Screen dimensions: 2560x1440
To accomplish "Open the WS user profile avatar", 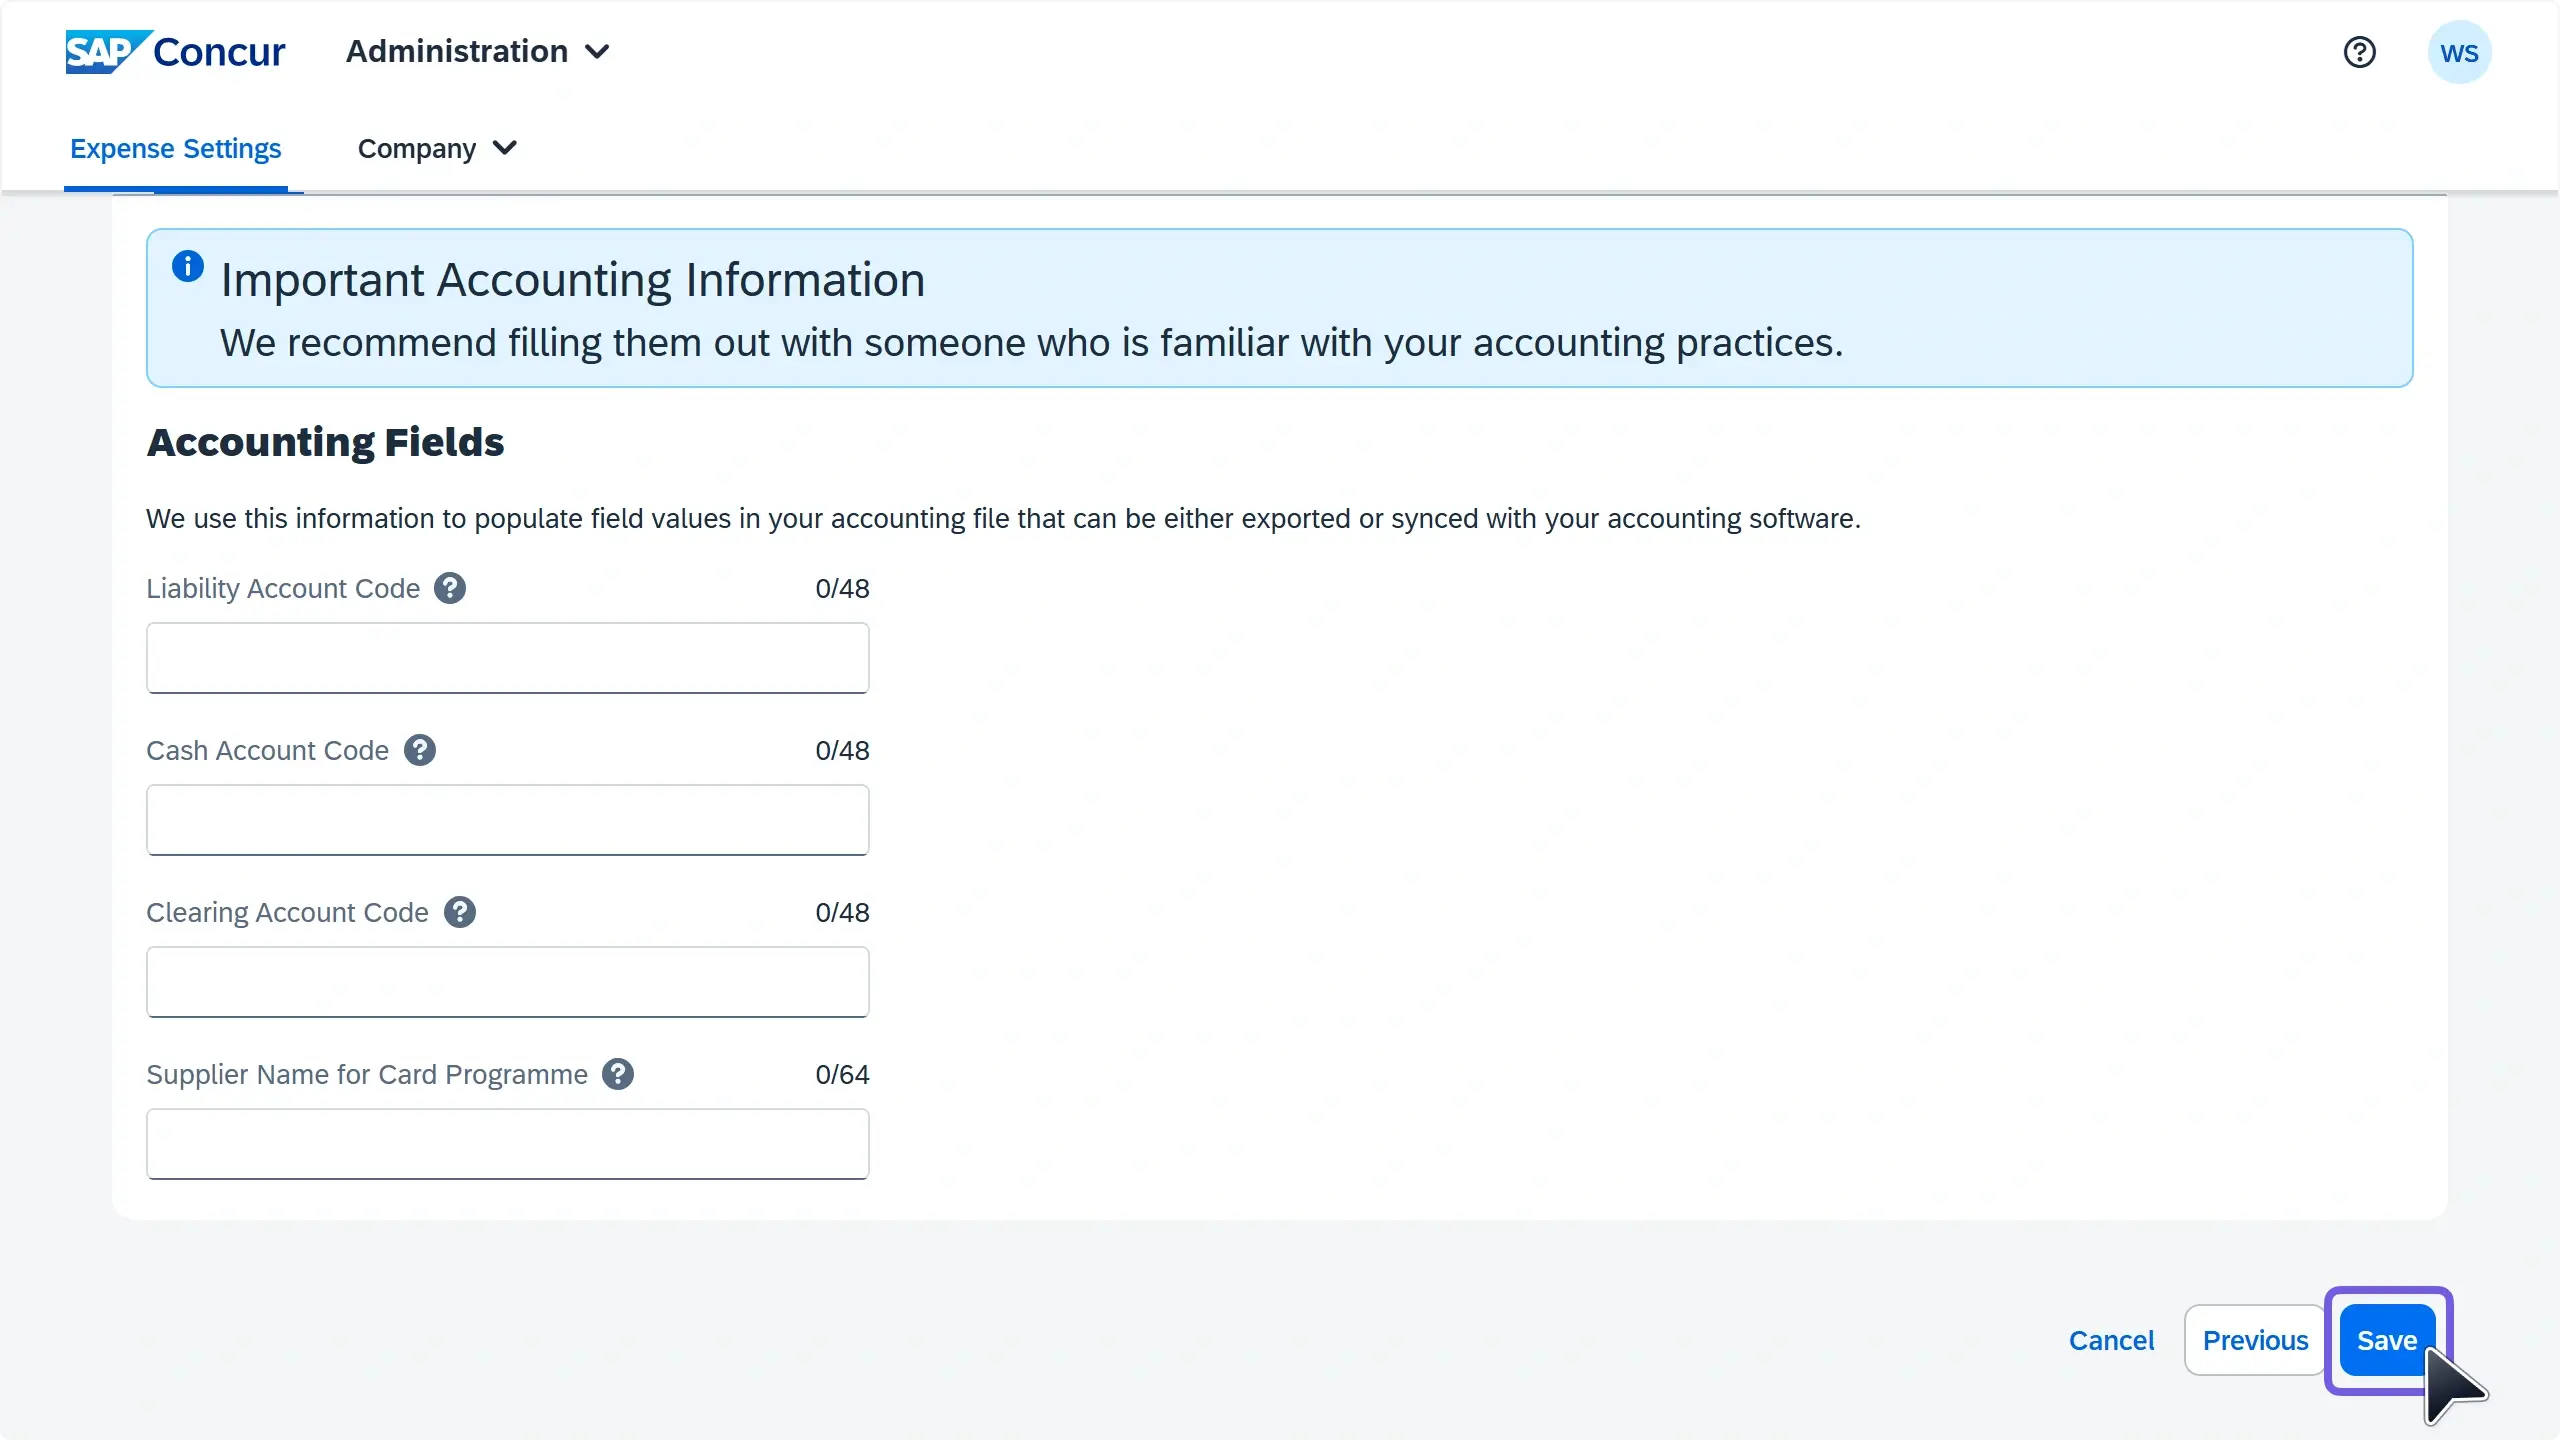I will [x=2459, y=52].
